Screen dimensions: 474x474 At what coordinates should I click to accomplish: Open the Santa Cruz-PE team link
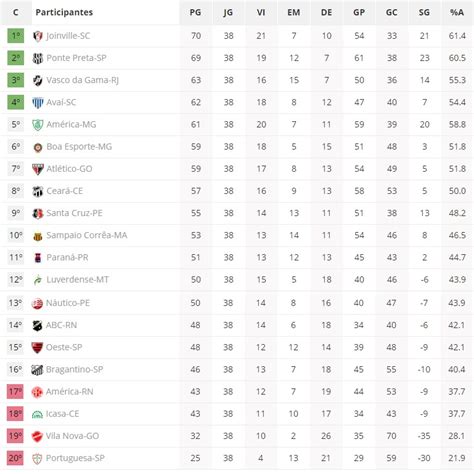pyautogui.click(x=74, y=213)
